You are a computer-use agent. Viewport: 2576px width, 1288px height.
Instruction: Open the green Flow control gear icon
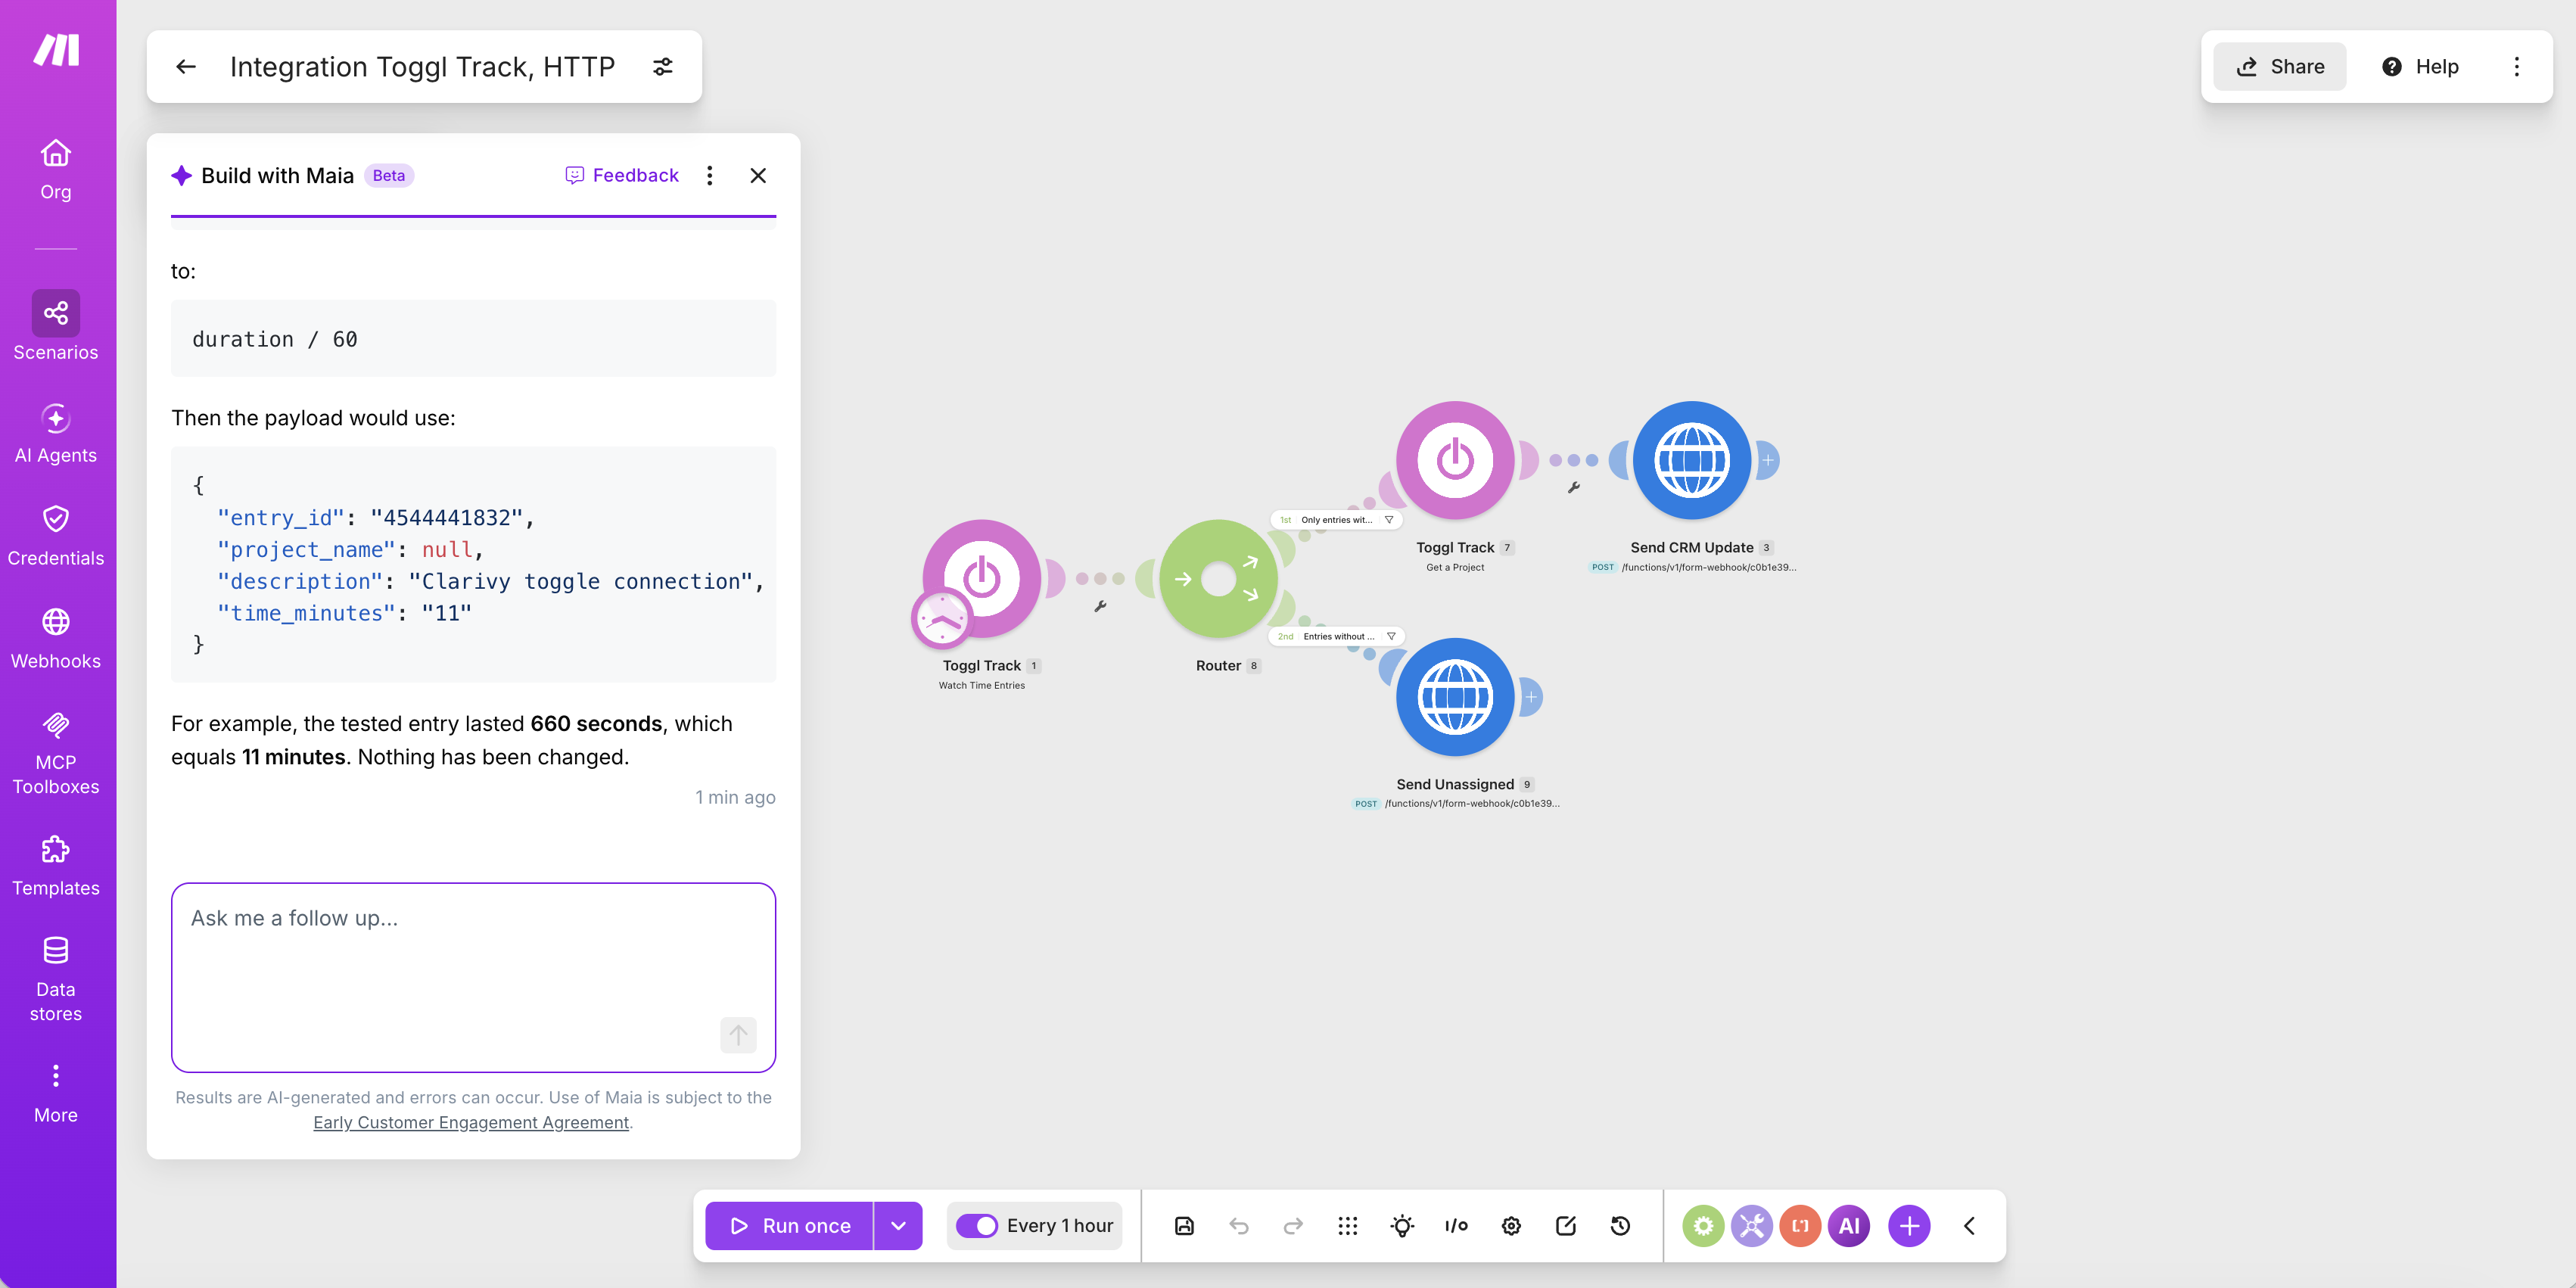tap(1703, 1225)
